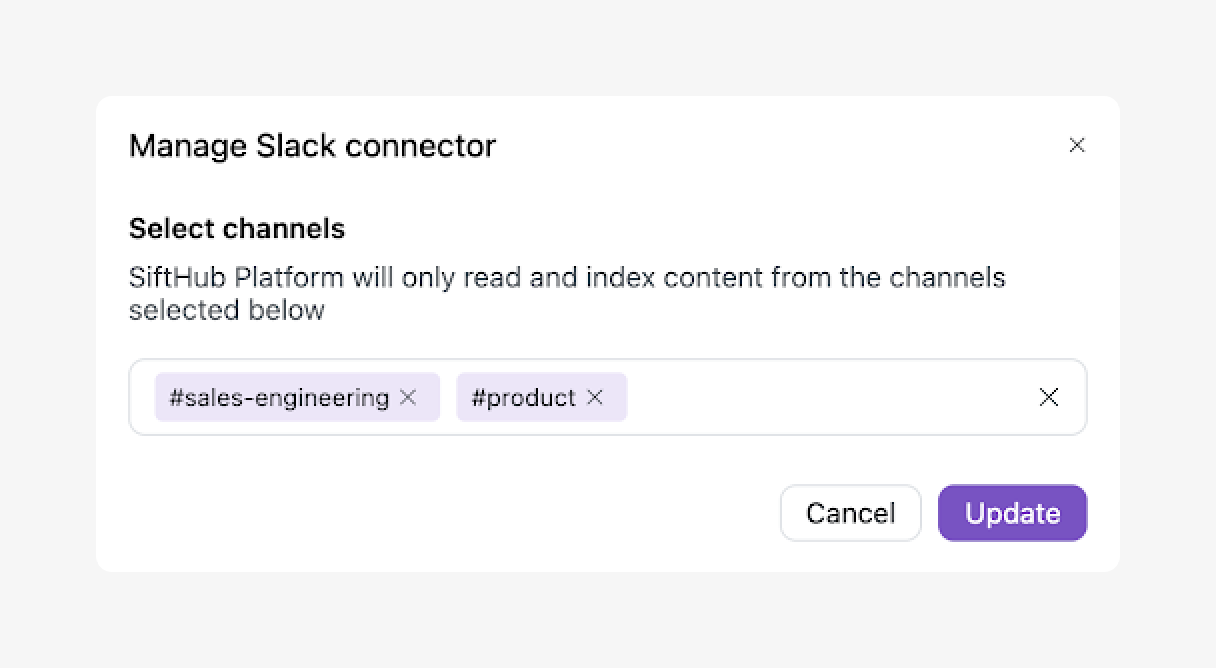Click the hash symbol in #sales-engineering
Image resolution: width=1216 pixels, height=668 pixels.
[176, 397]
